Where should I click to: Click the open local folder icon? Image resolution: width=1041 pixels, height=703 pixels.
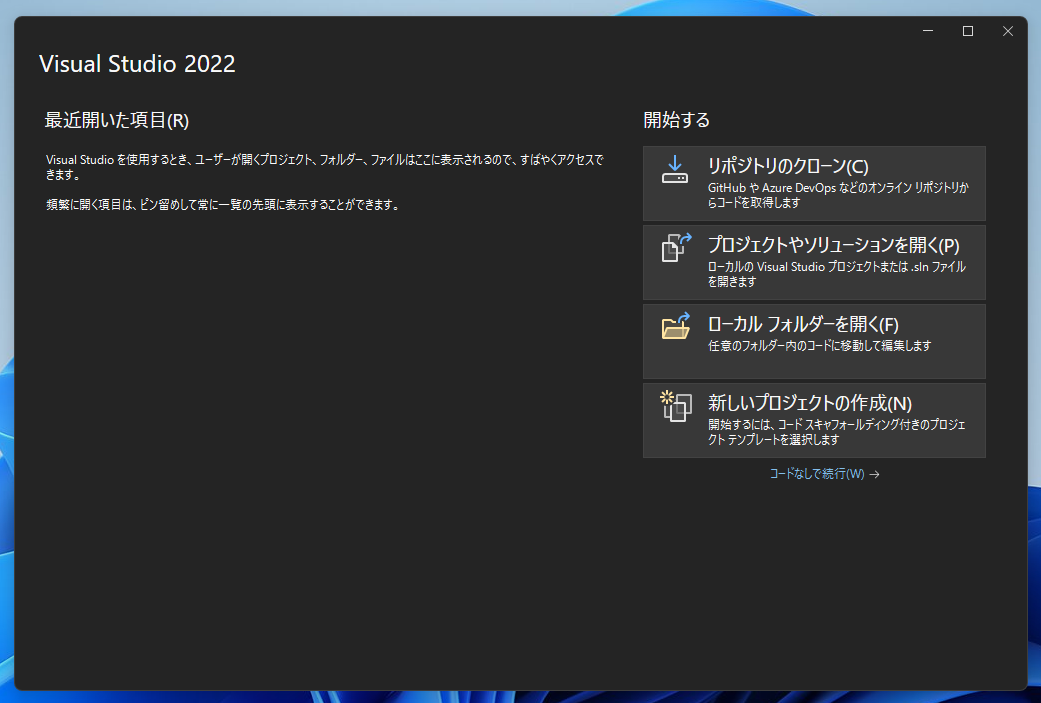(676, 325)
